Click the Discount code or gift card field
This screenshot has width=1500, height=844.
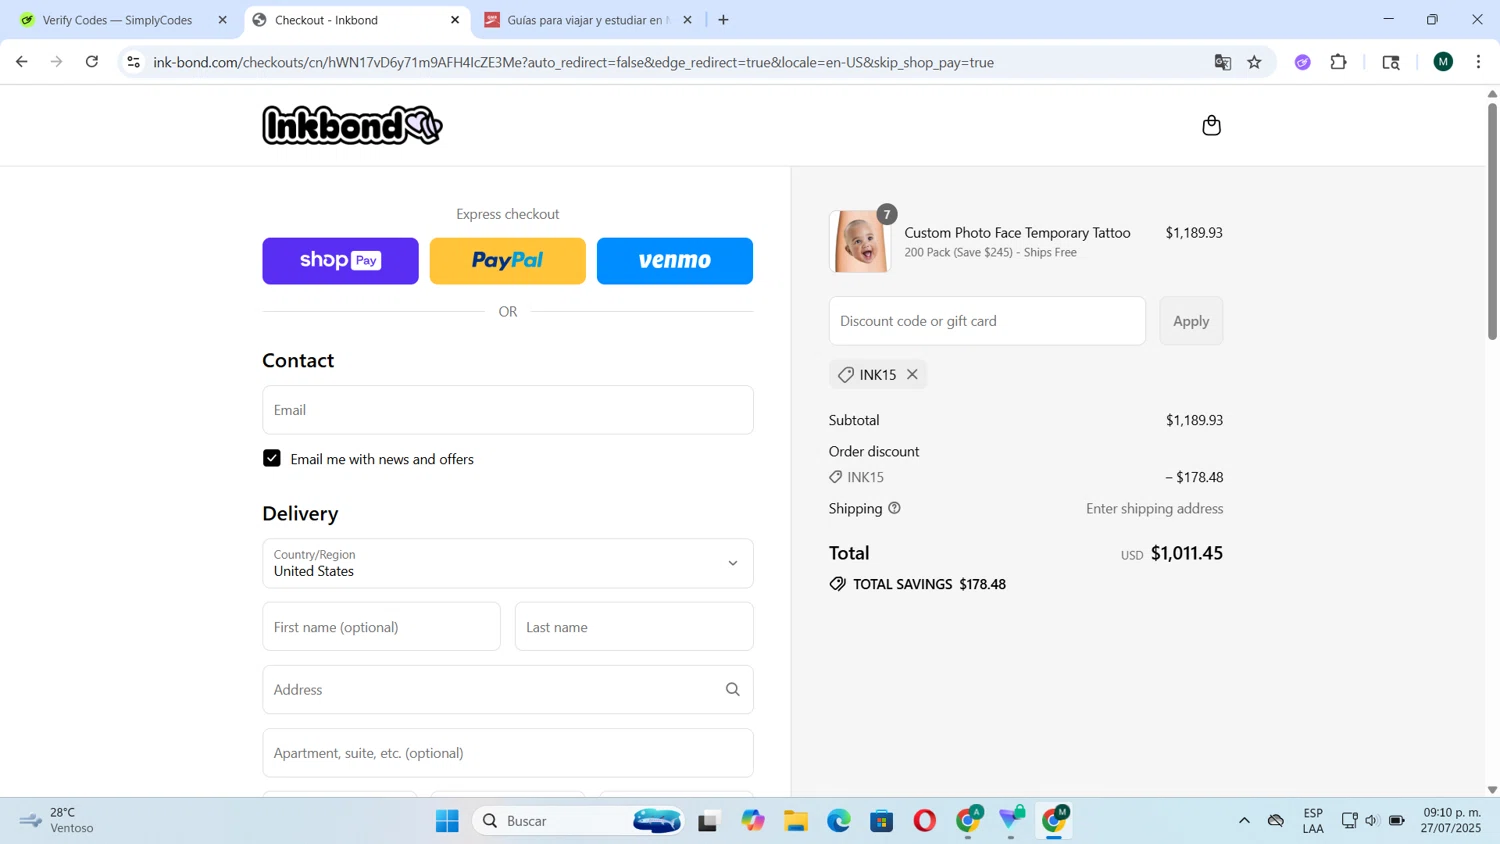pyautogui.click(x=987, y=321)
